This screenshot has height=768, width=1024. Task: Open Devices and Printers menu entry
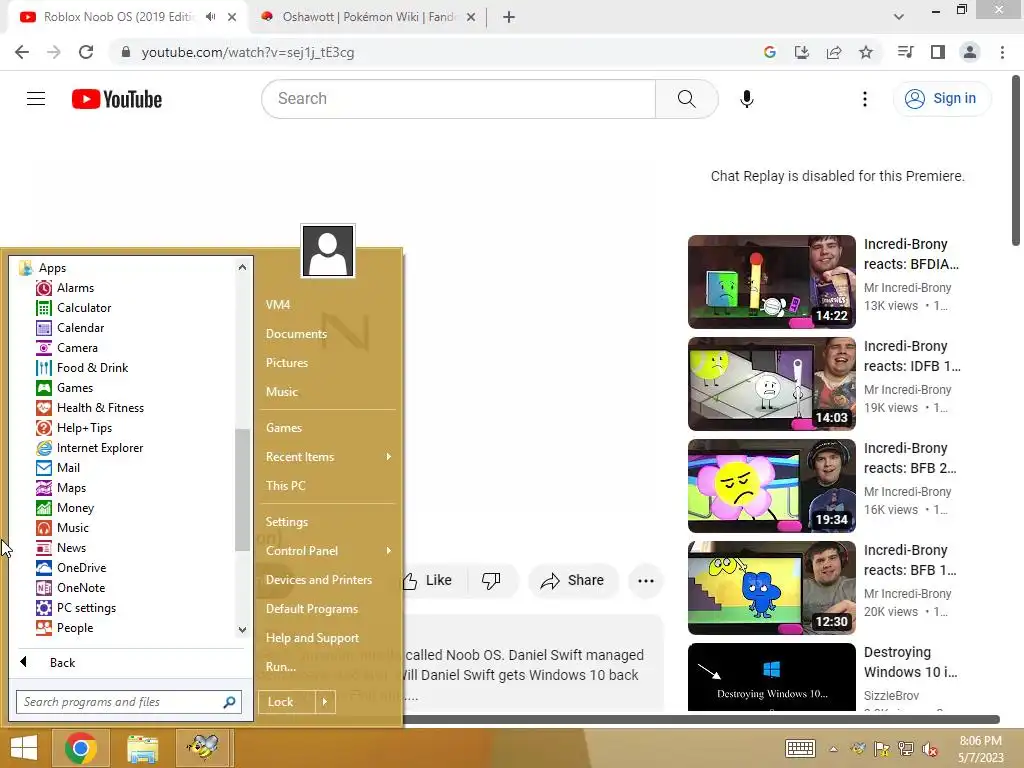(319, 579)
